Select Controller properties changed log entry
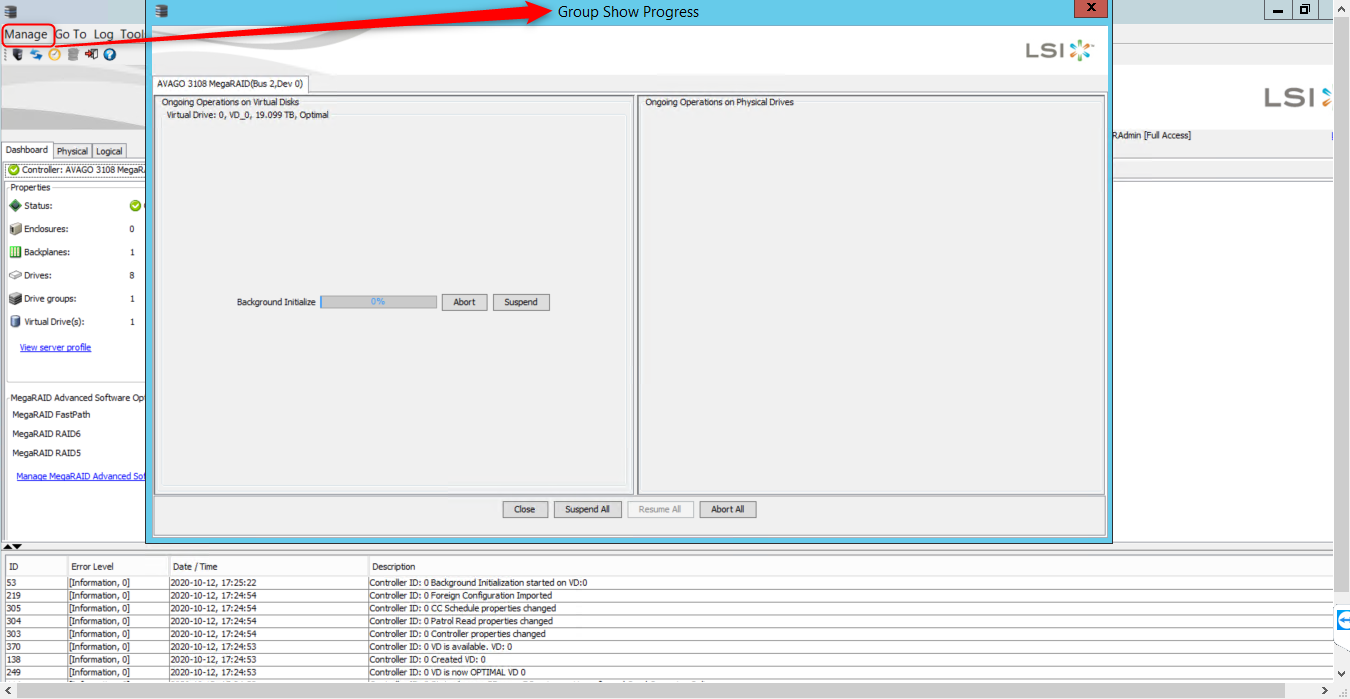 click(669, 634)
